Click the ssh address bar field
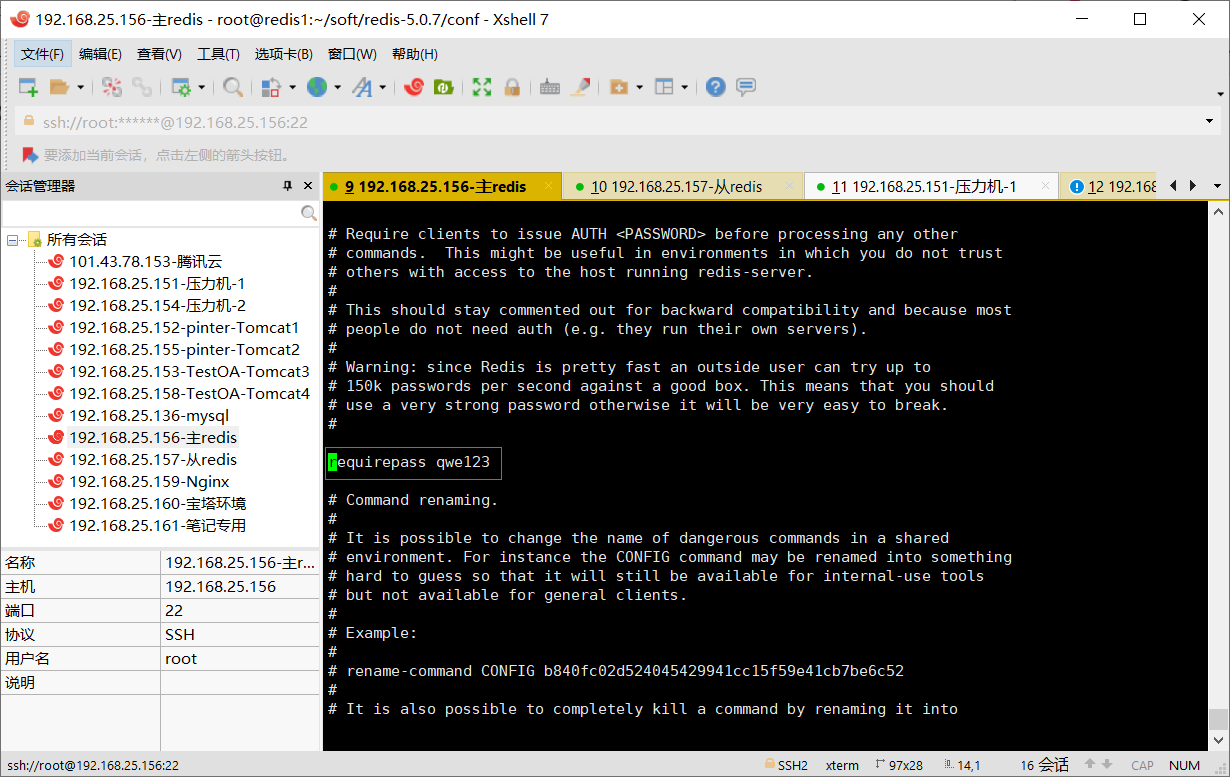 click(x=608, y=122)
